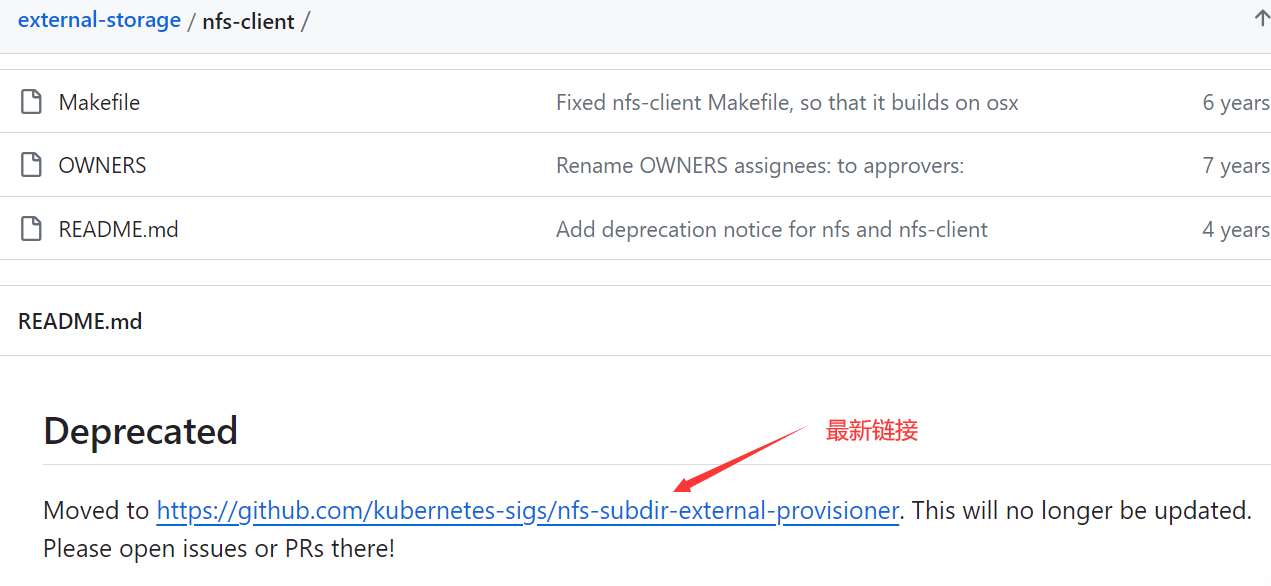Go to external-storage in the breadcrumb

click(99, 20)
